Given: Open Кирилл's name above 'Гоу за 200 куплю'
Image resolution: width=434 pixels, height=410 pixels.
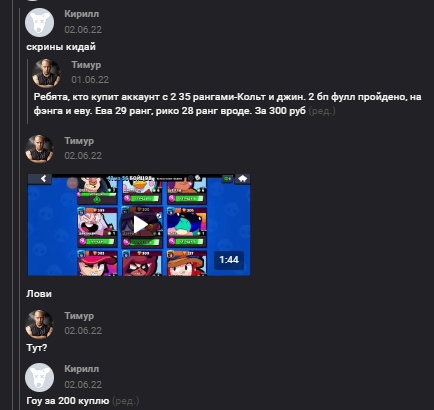Looking at the screenshot, I should [x=82, y=369].
